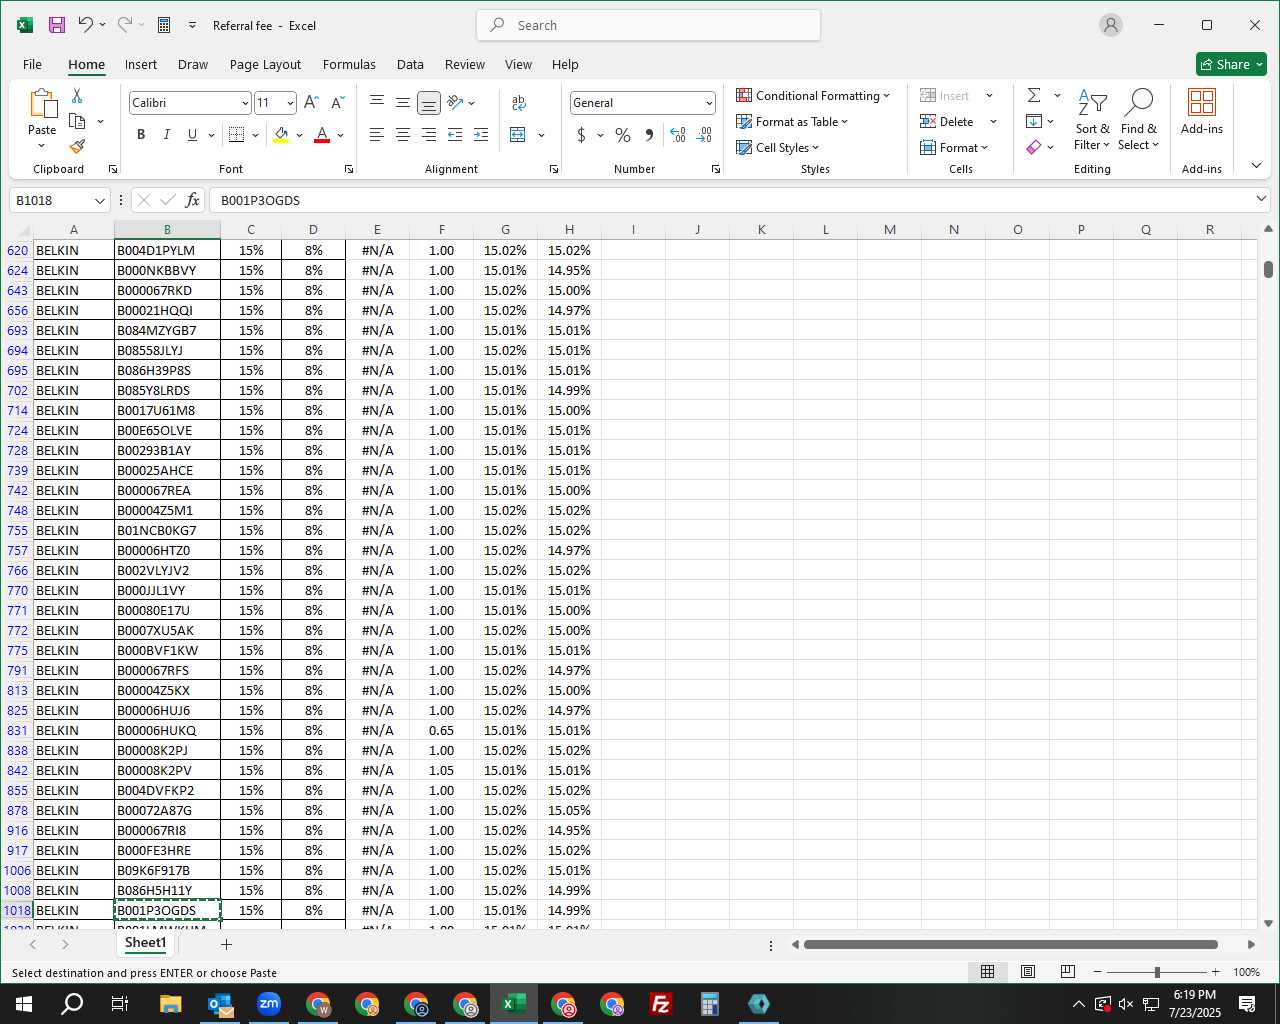1280x1024 pixels.
Task: Toggle Align Left
Action: click(x=377, y=134)
